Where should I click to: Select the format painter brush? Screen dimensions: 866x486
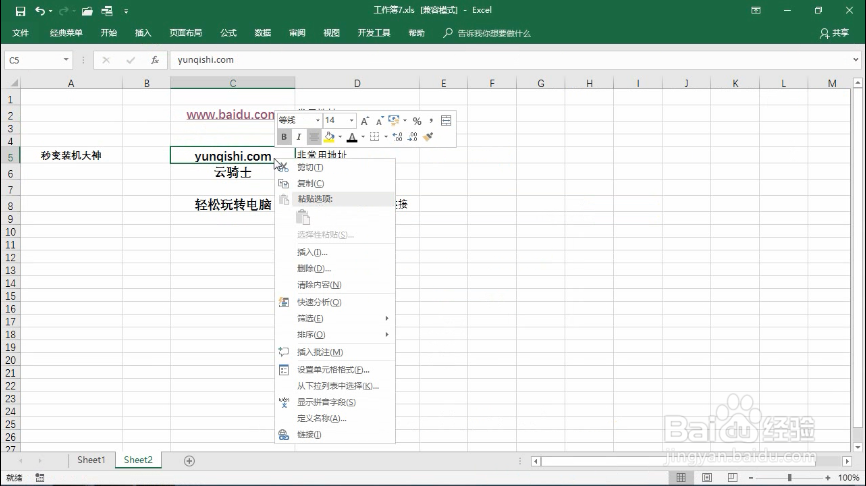tap(428, 136)
